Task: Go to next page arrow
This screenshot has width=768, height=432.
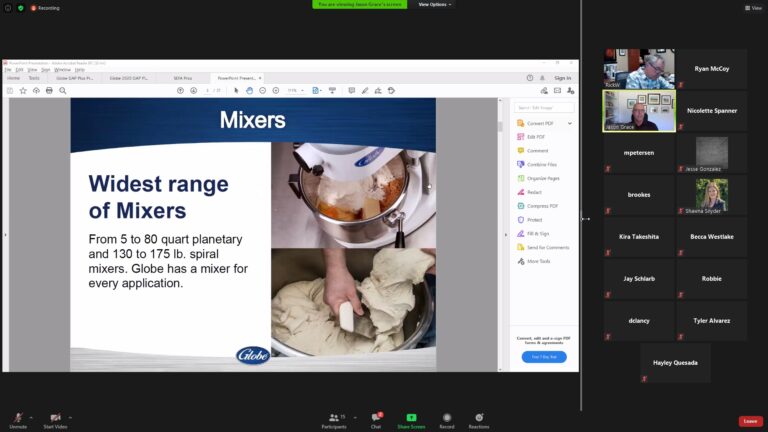Action: [193, 91]
